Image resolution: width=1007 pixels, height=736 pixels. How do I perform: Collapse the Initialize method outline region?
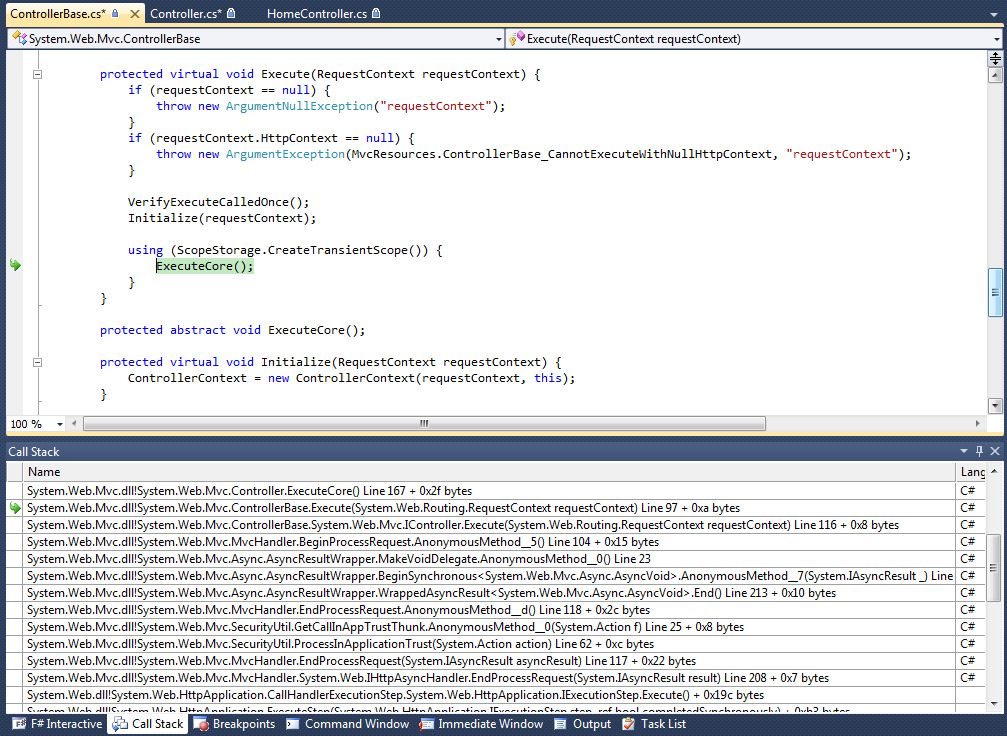coord(37,362)
